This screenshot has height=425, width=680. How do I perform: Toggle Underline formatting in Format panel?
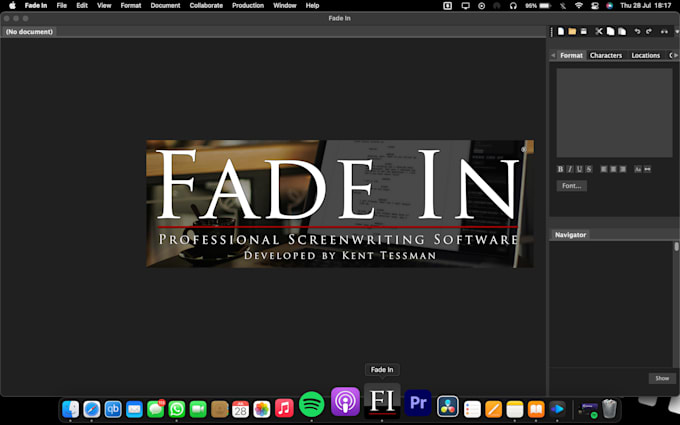[579, 169]
